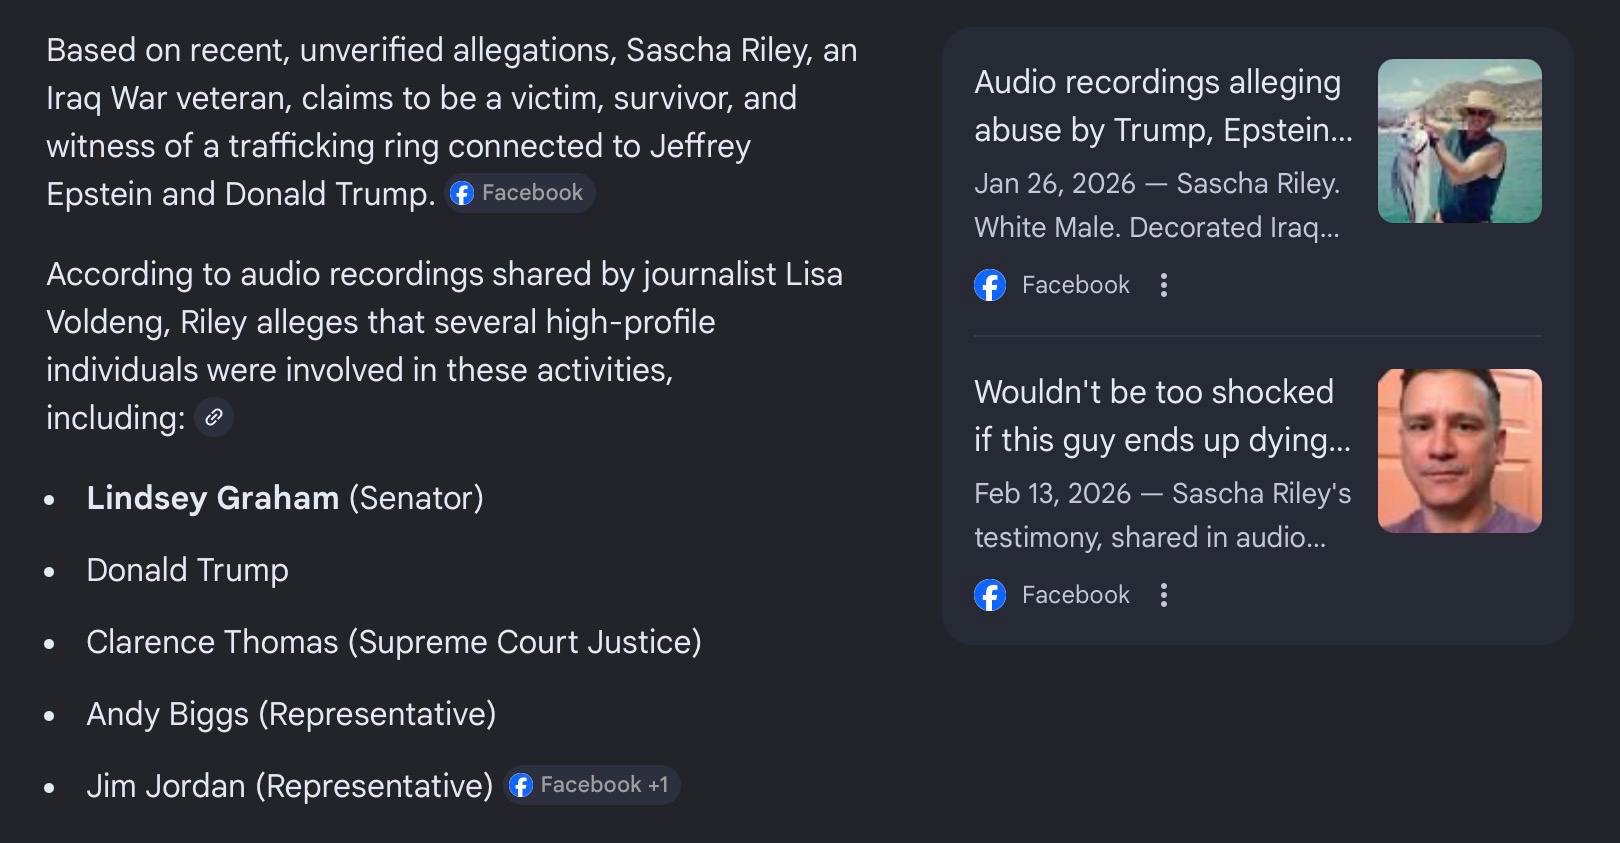
Task: Open the three-dot menu for the "Wouldn't be too shocked" result
Action: [1163, 595]
